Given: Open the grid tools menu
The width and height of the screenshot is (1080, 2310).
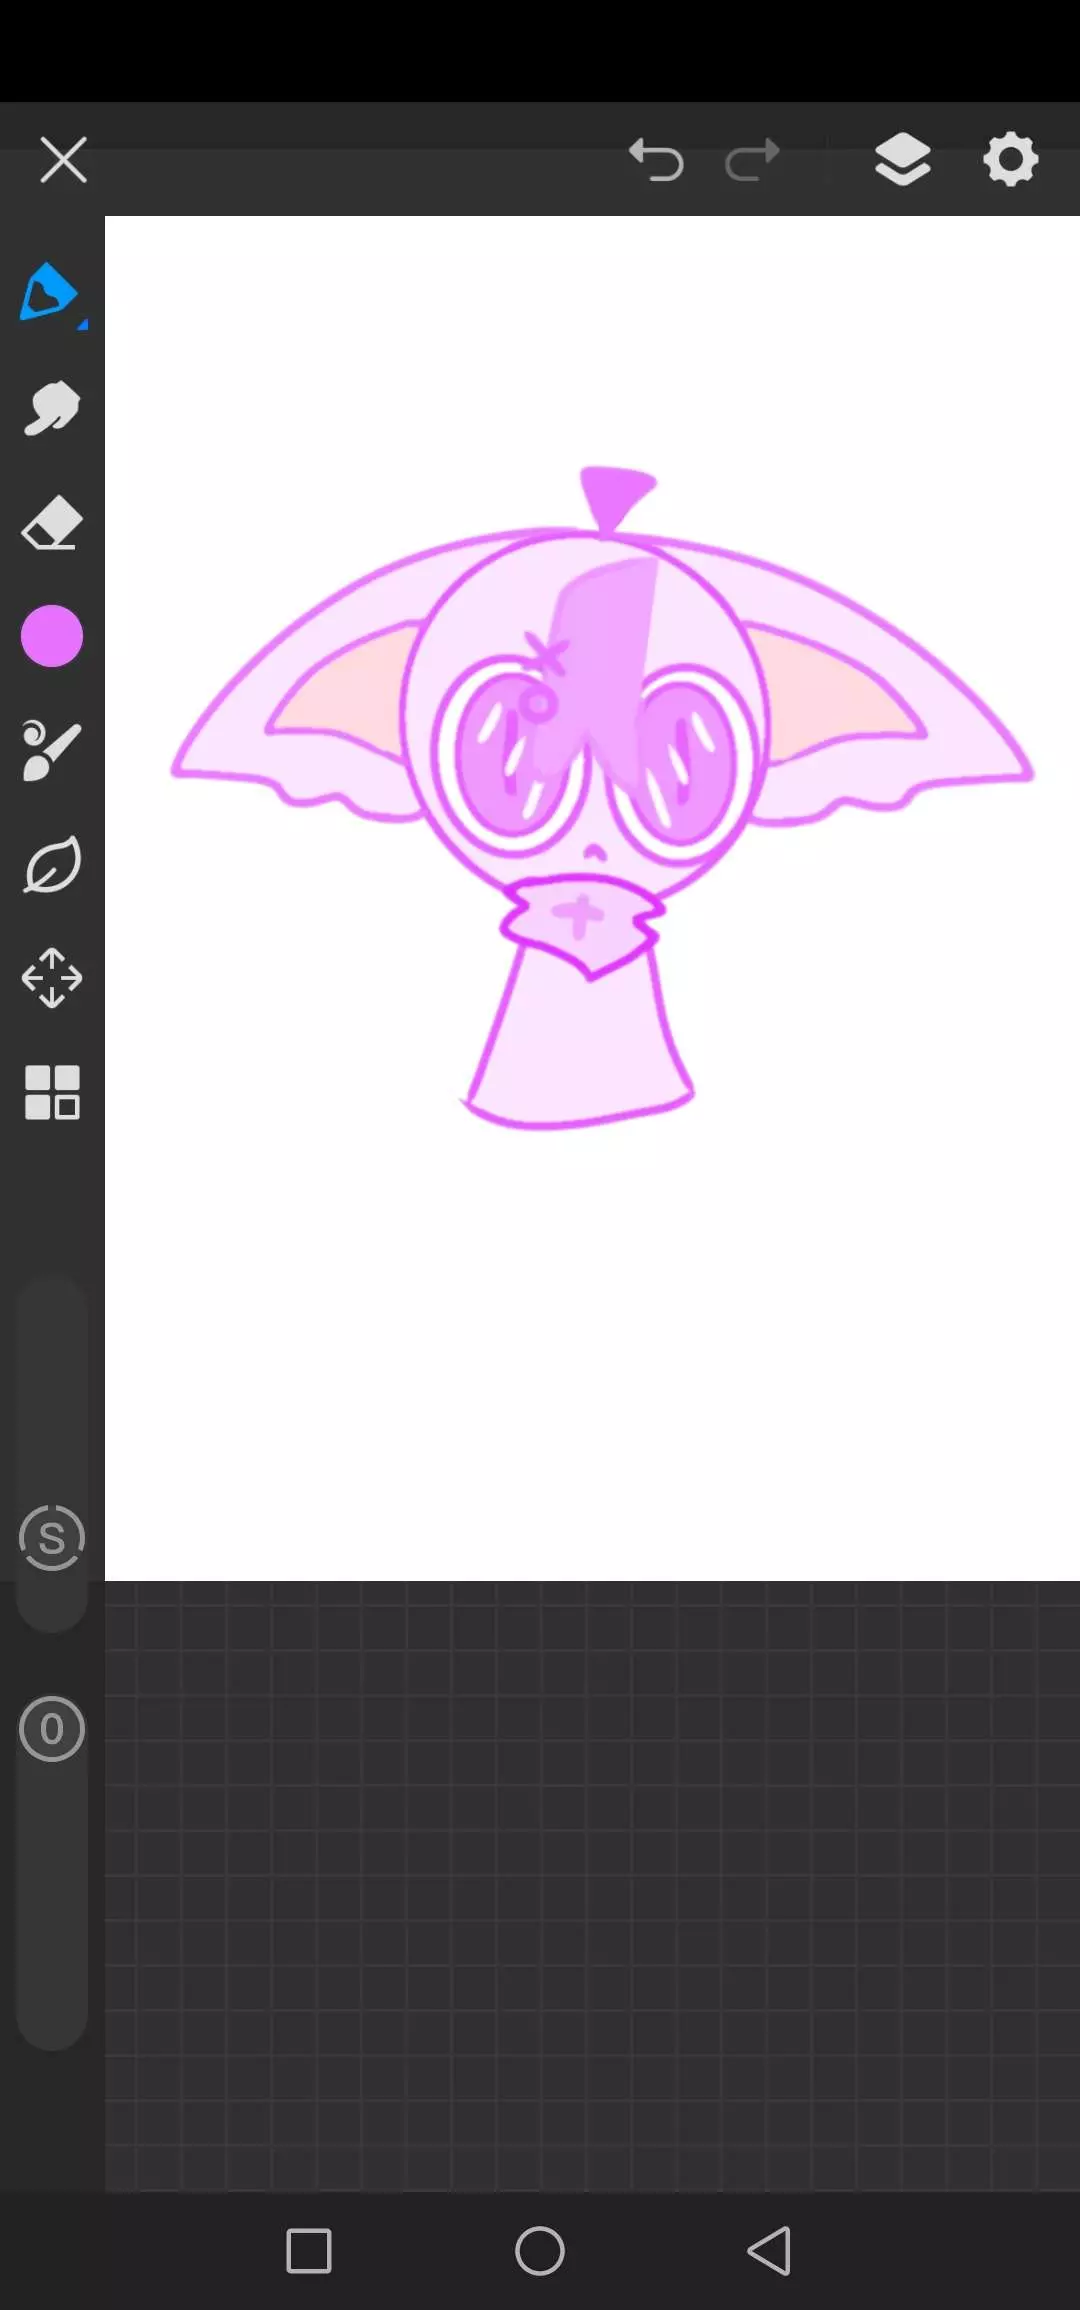Looking at the screenshot, I should (52, 1092).
